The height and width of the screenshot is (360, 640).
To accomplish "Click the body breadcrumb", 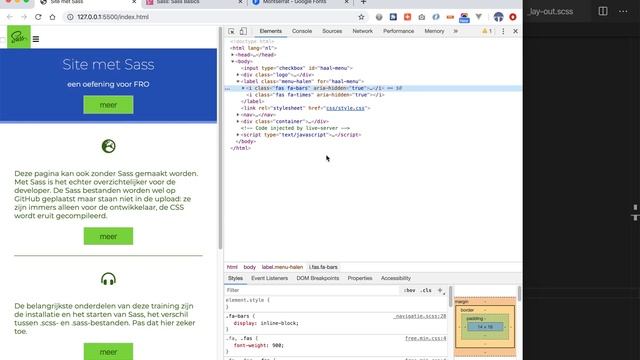I will click(249, 267).
